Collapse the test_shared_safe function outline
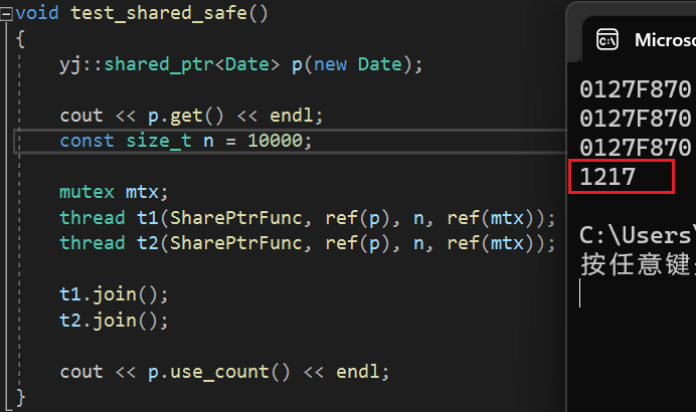 (6, 14)
